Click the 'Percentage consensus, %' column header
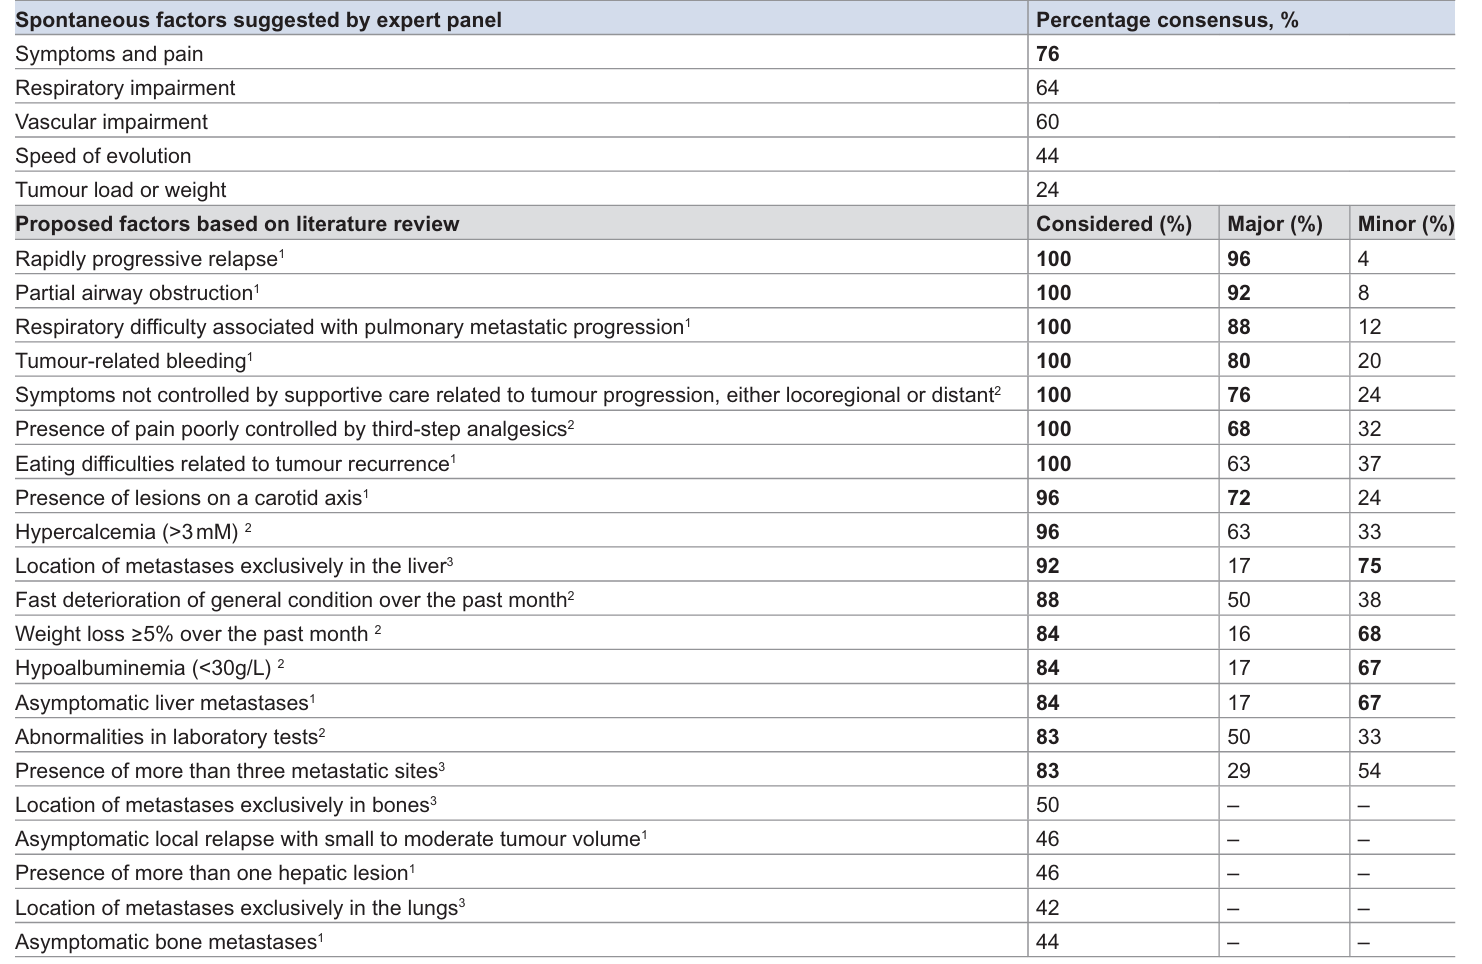This screenshot has height=964, width=1482. (1167, 20)
